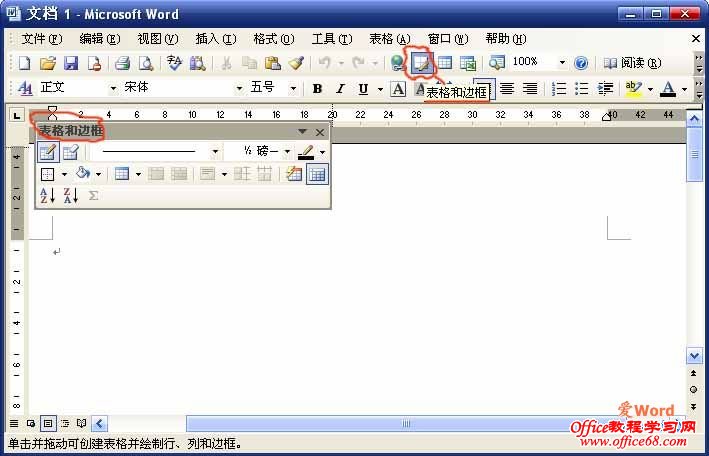Click the shading color paint bucket
709x456 pixels.
pos(83,174)
